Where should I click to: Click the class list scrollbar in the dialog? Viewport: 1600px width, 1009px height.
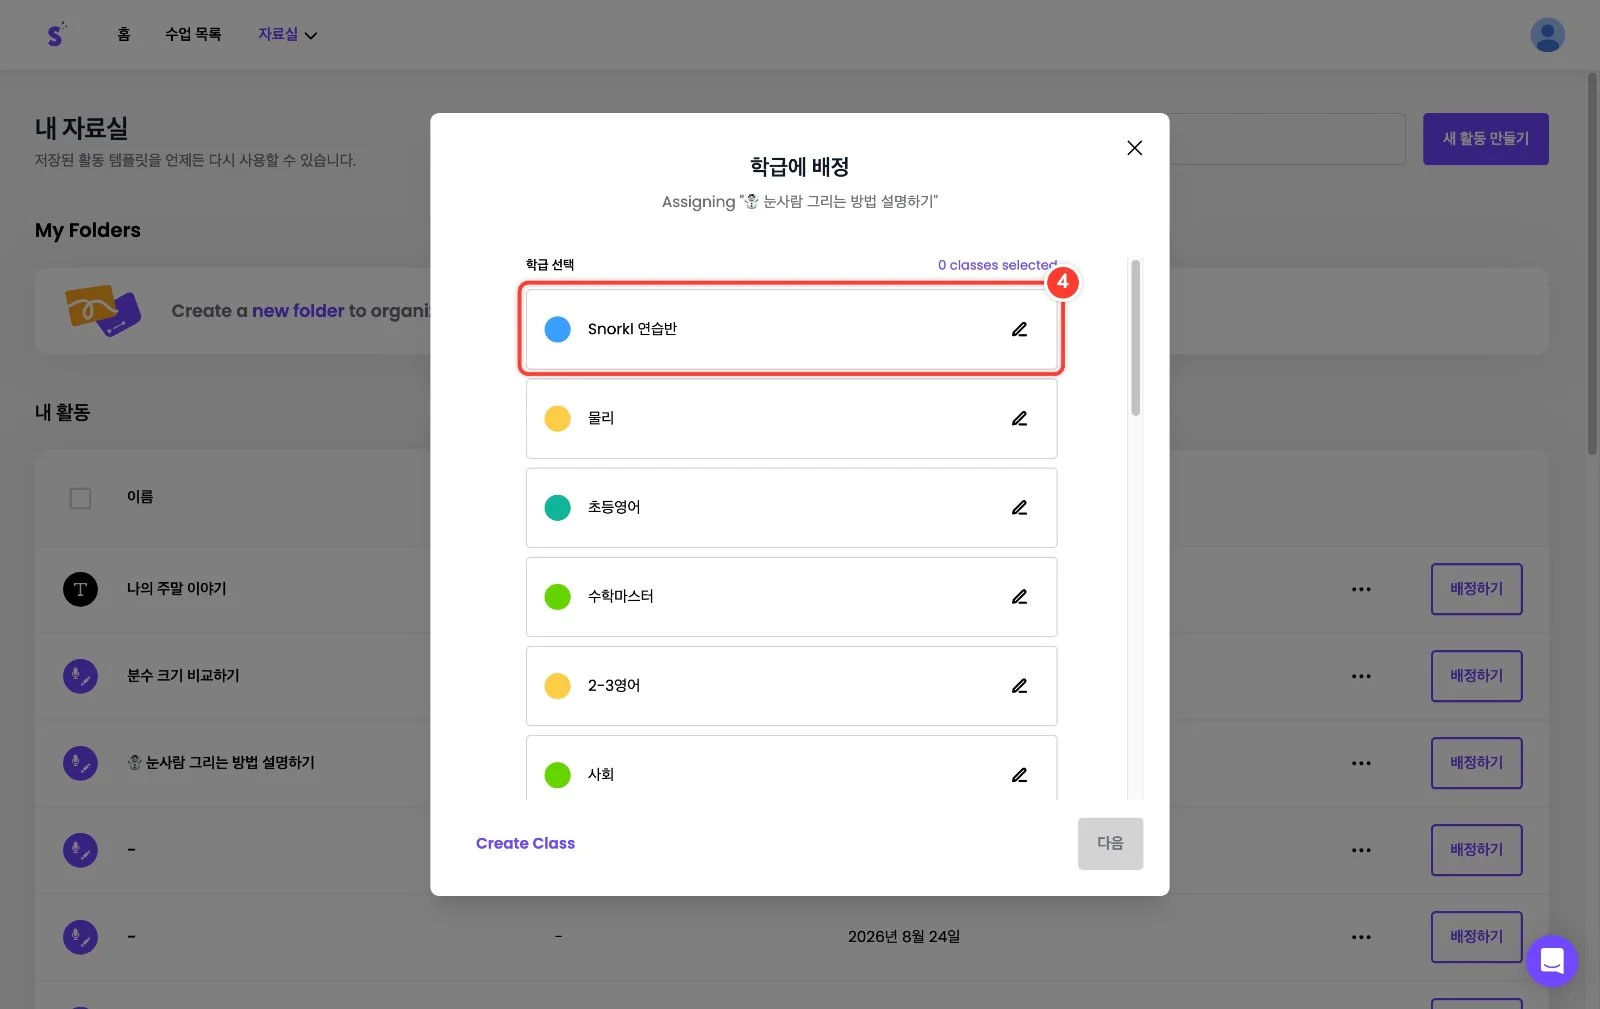[x=1135, y=337]
